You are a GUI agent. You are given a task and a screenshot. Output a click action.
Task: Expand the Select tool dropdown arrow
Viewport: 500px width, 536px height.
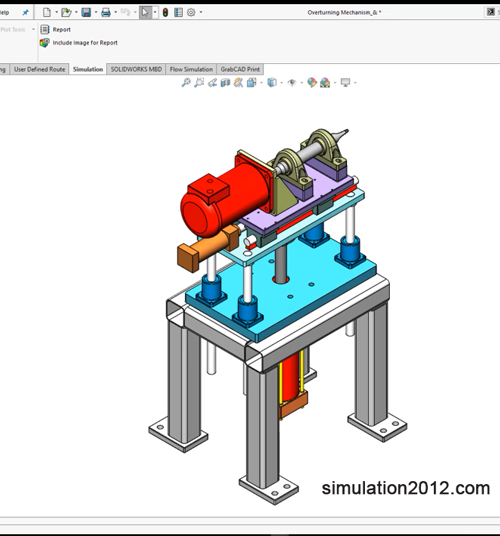(x=155, y=13)
